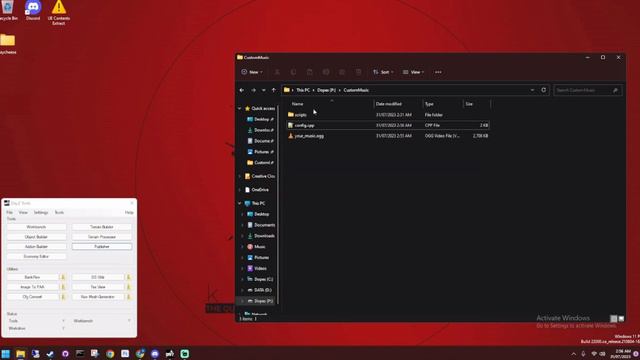Open GitHub Desktop from the taskbar
640x360 pixels.
pos(65,353)
